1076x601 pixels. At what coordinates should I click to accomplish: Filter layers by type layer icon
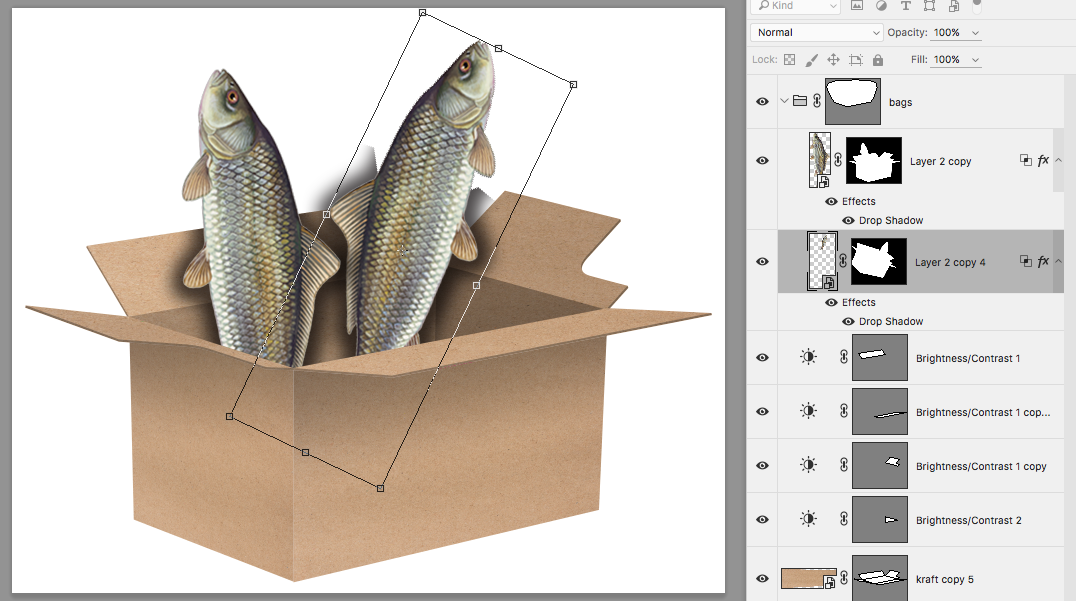[906, 5]
